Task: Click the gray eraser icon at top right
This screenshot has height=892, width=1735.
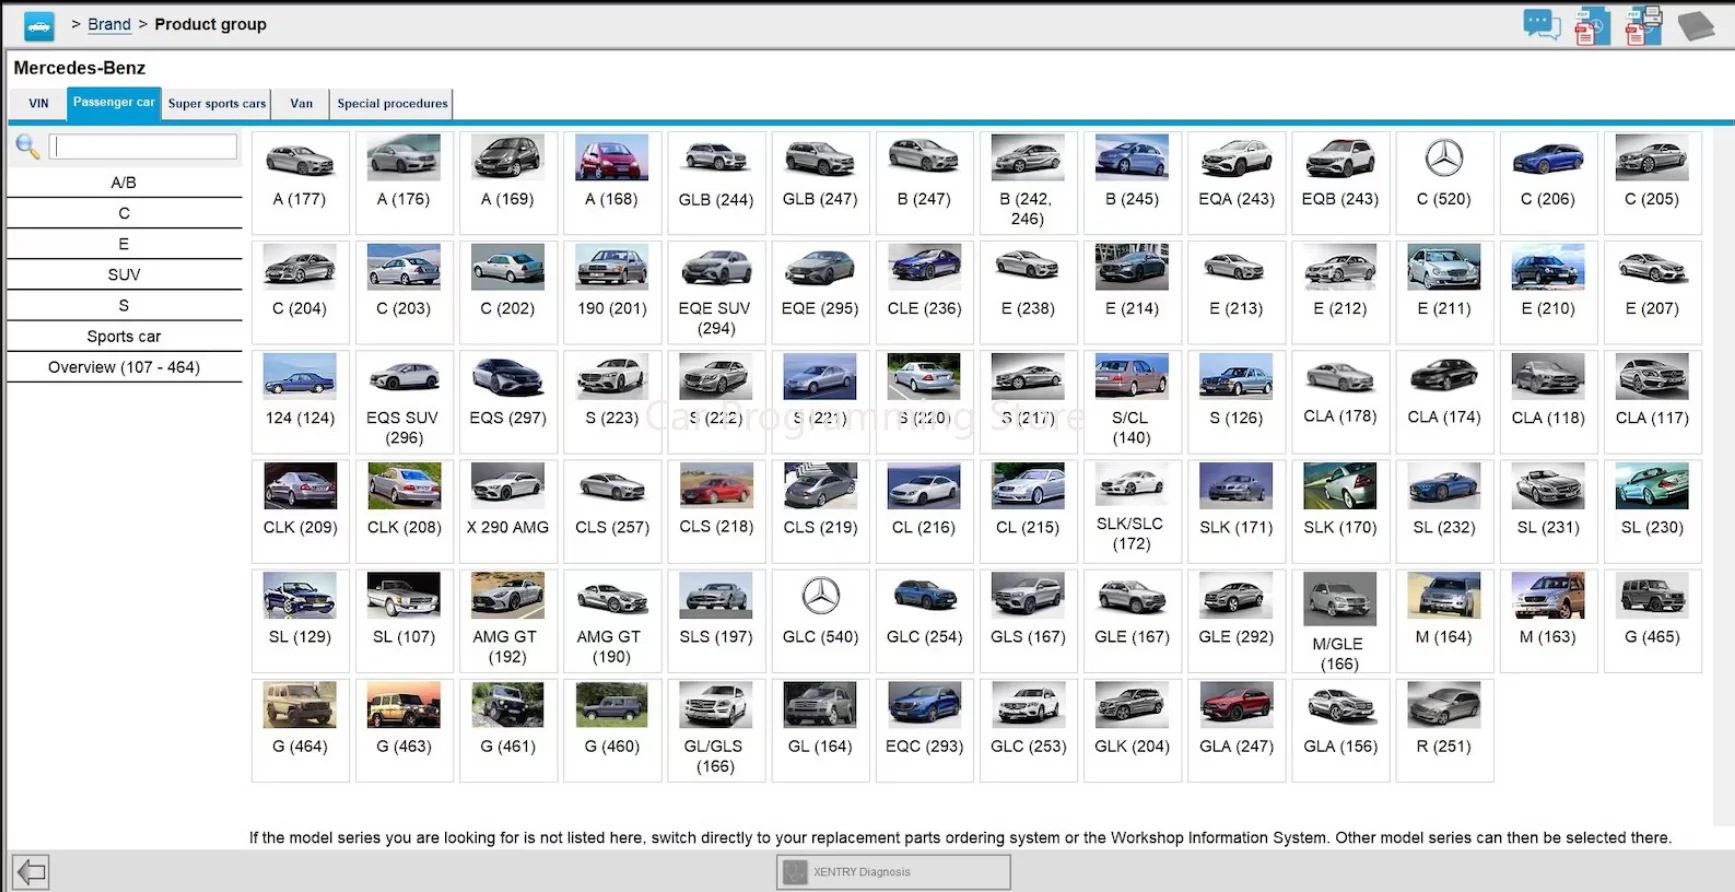Action: click(1696, 25)
